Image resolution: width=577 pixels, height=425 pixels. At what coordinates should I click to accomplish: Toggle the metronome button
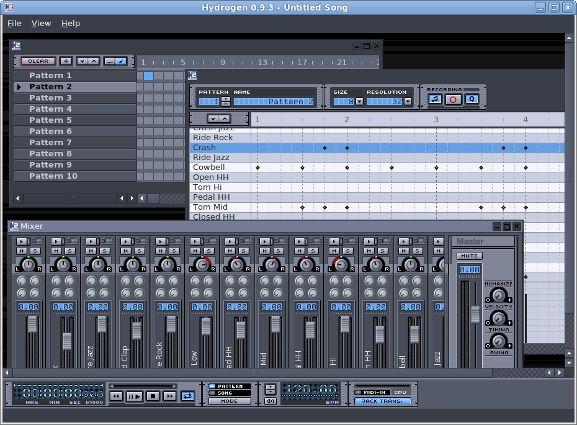pos(270,401)
